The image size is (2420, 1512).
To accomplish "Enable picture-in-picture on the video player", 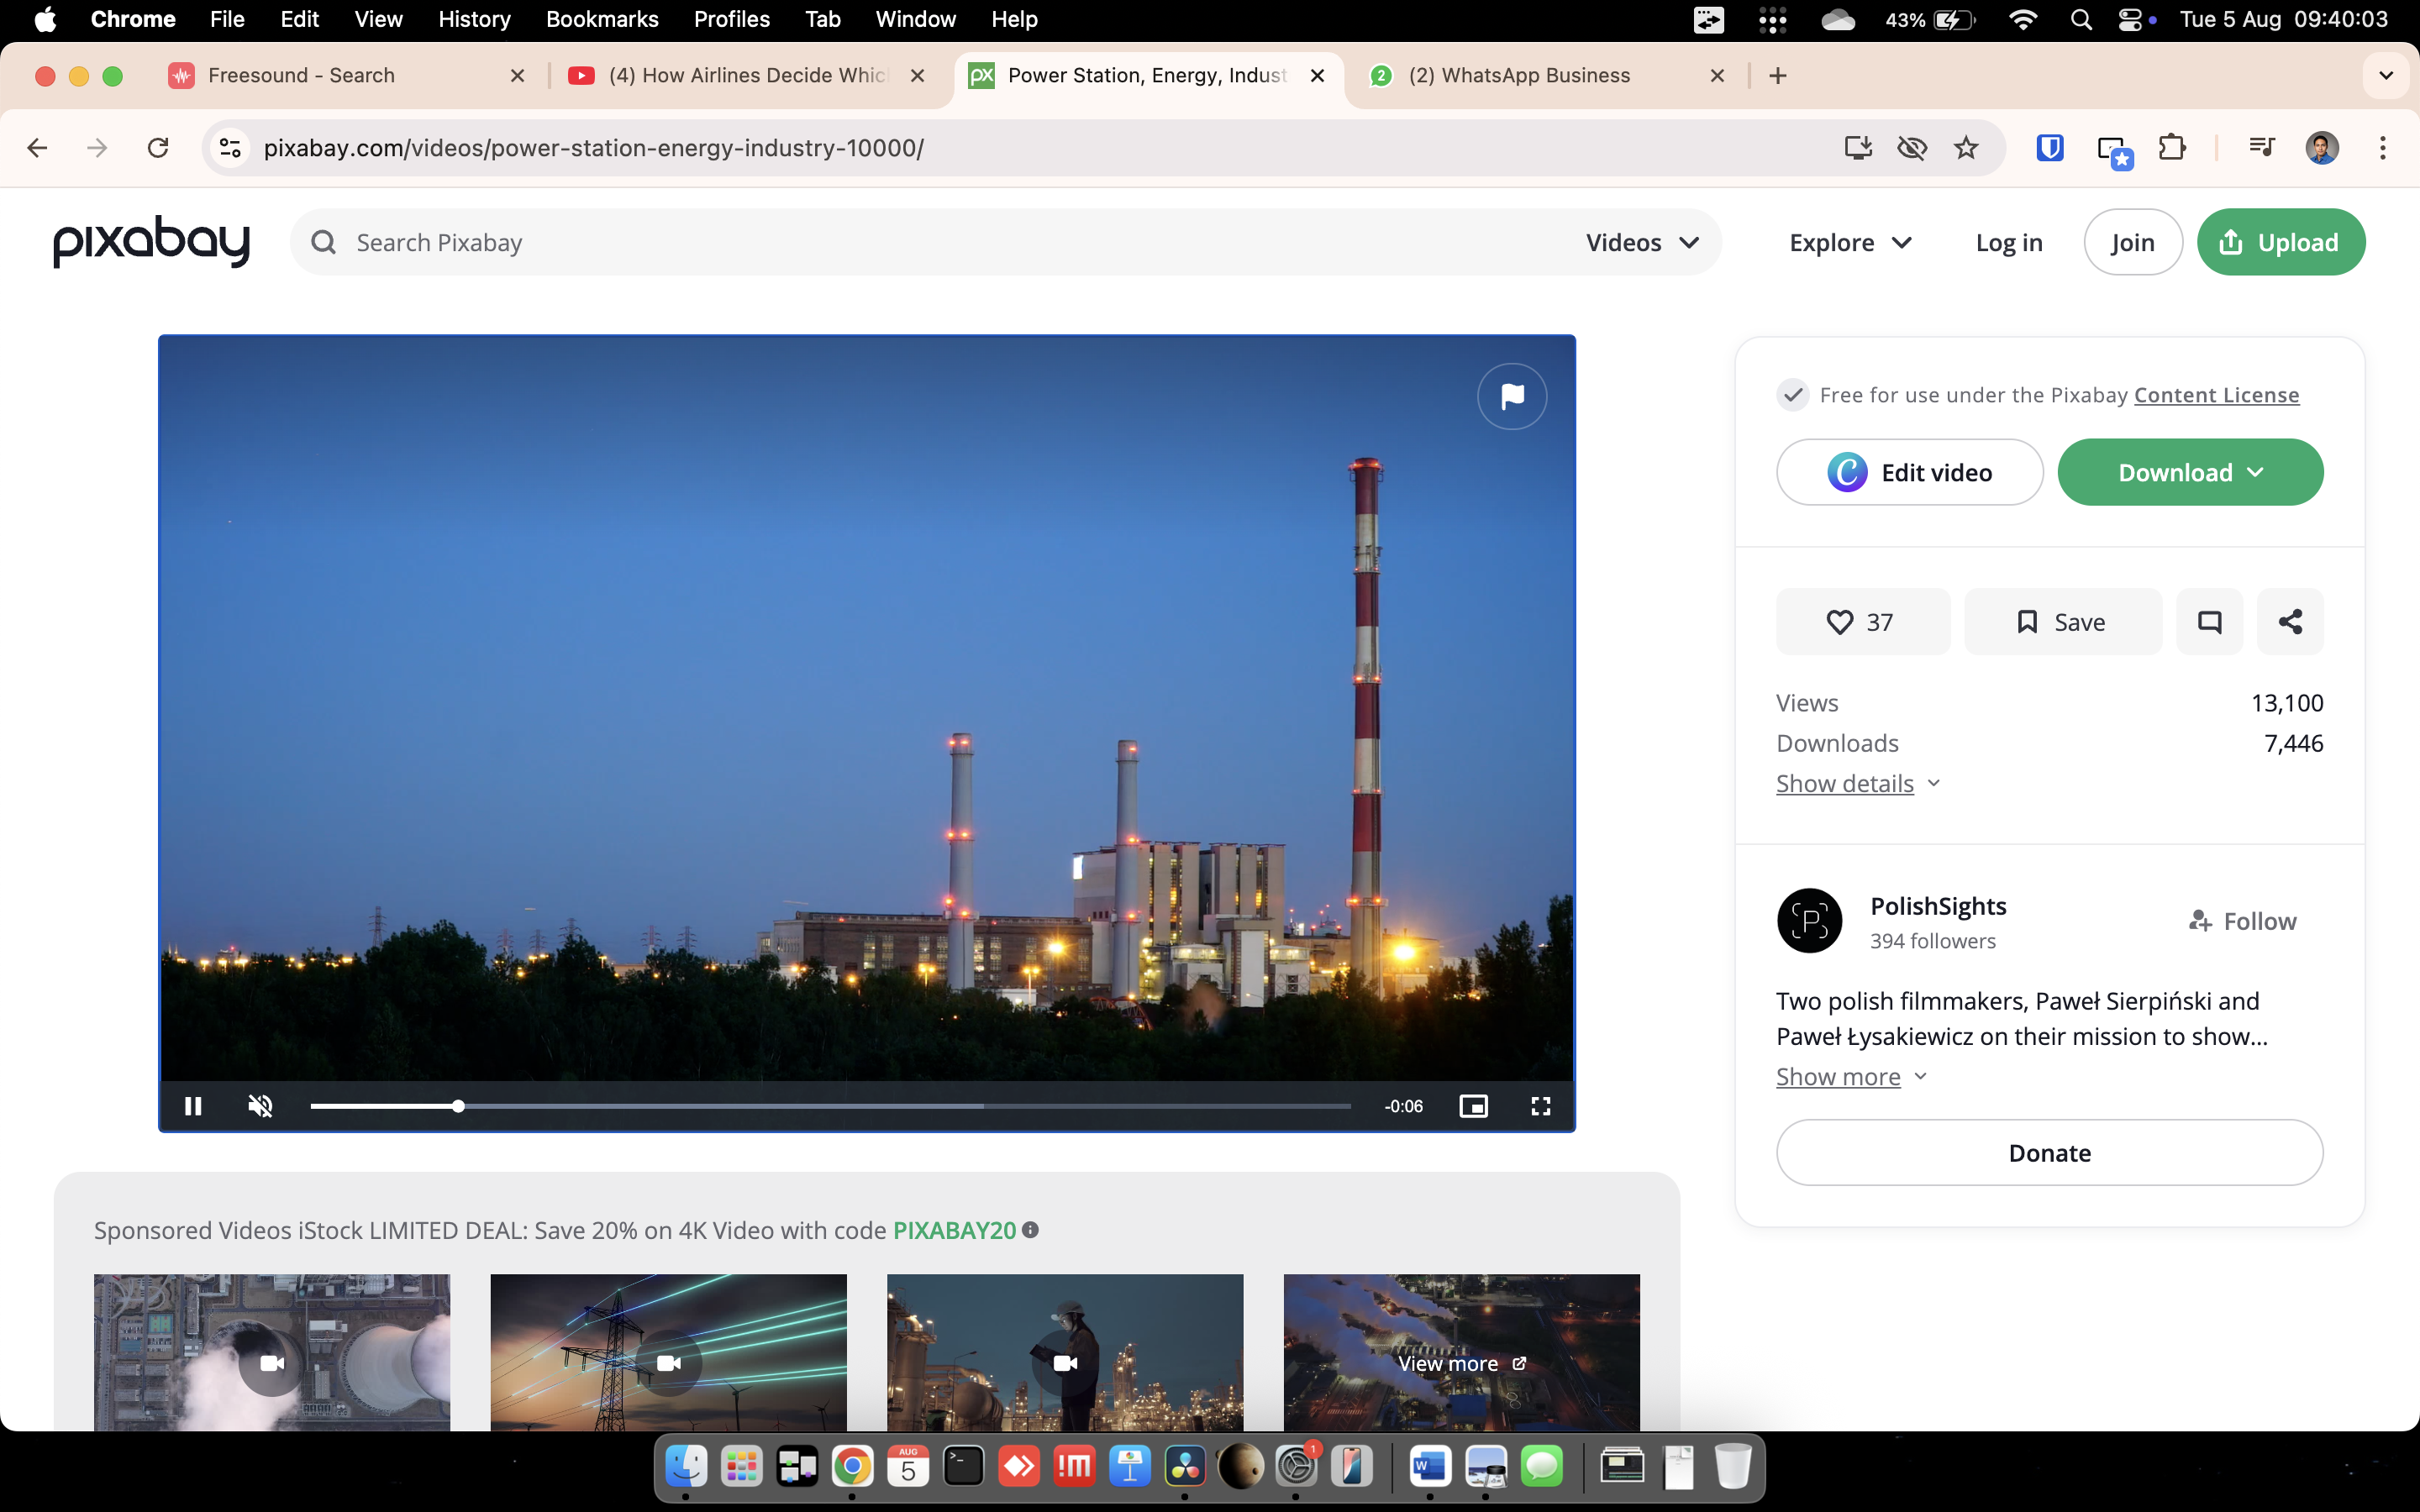I will click(x=1473, y=1105).
